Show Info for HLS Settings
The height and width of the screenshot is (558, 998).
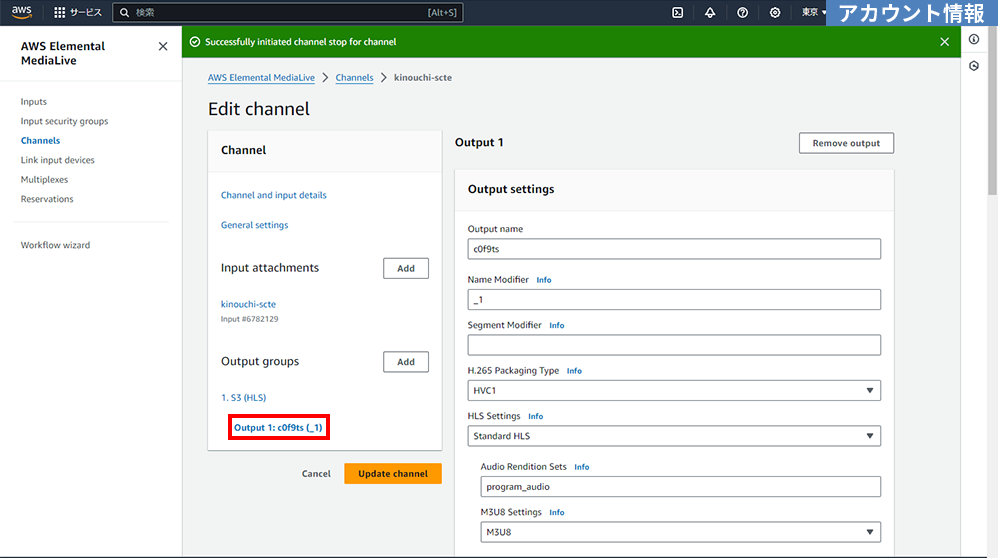pyautogui.click(x=535, y=416)
